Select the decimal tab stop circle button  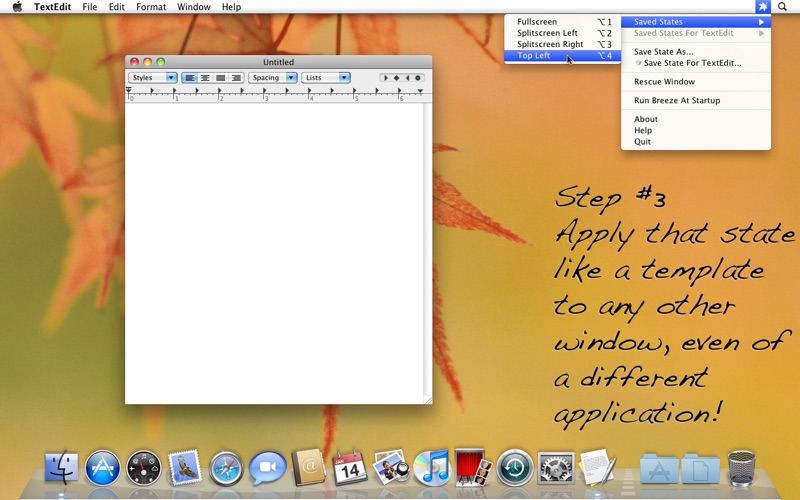[418, 78]
